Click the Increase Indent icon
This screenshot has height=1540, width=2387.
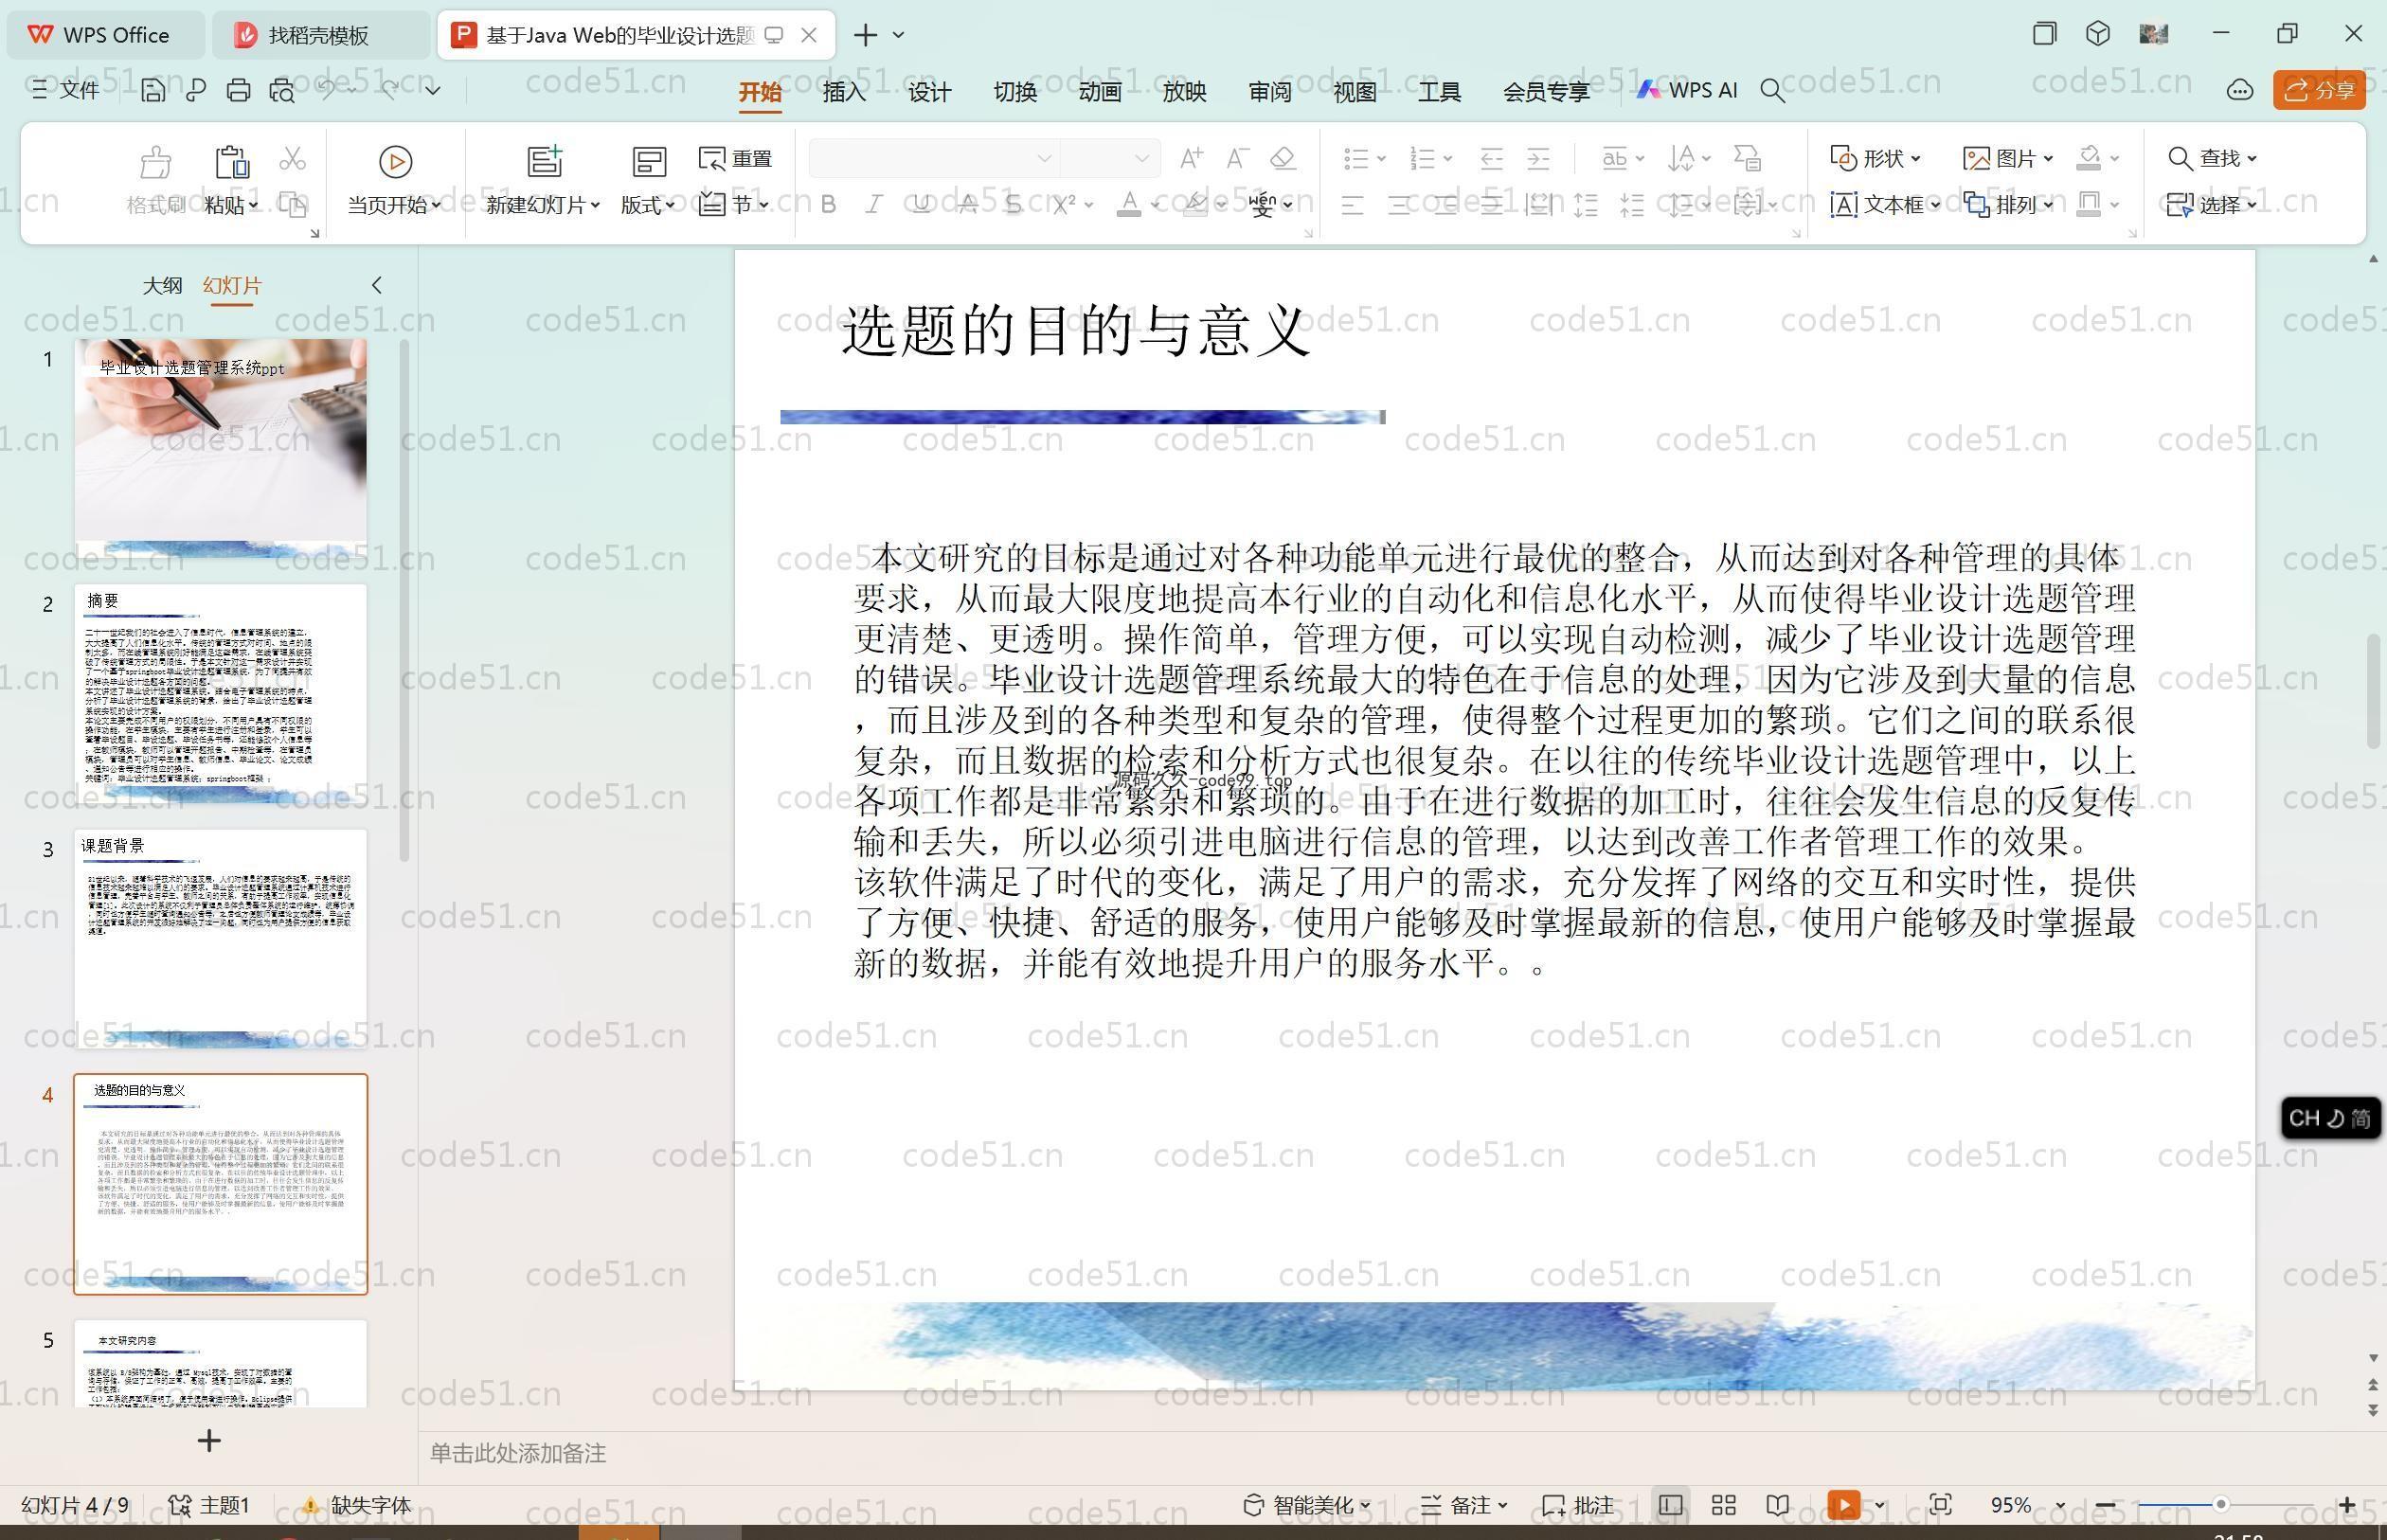[1538, 158]
